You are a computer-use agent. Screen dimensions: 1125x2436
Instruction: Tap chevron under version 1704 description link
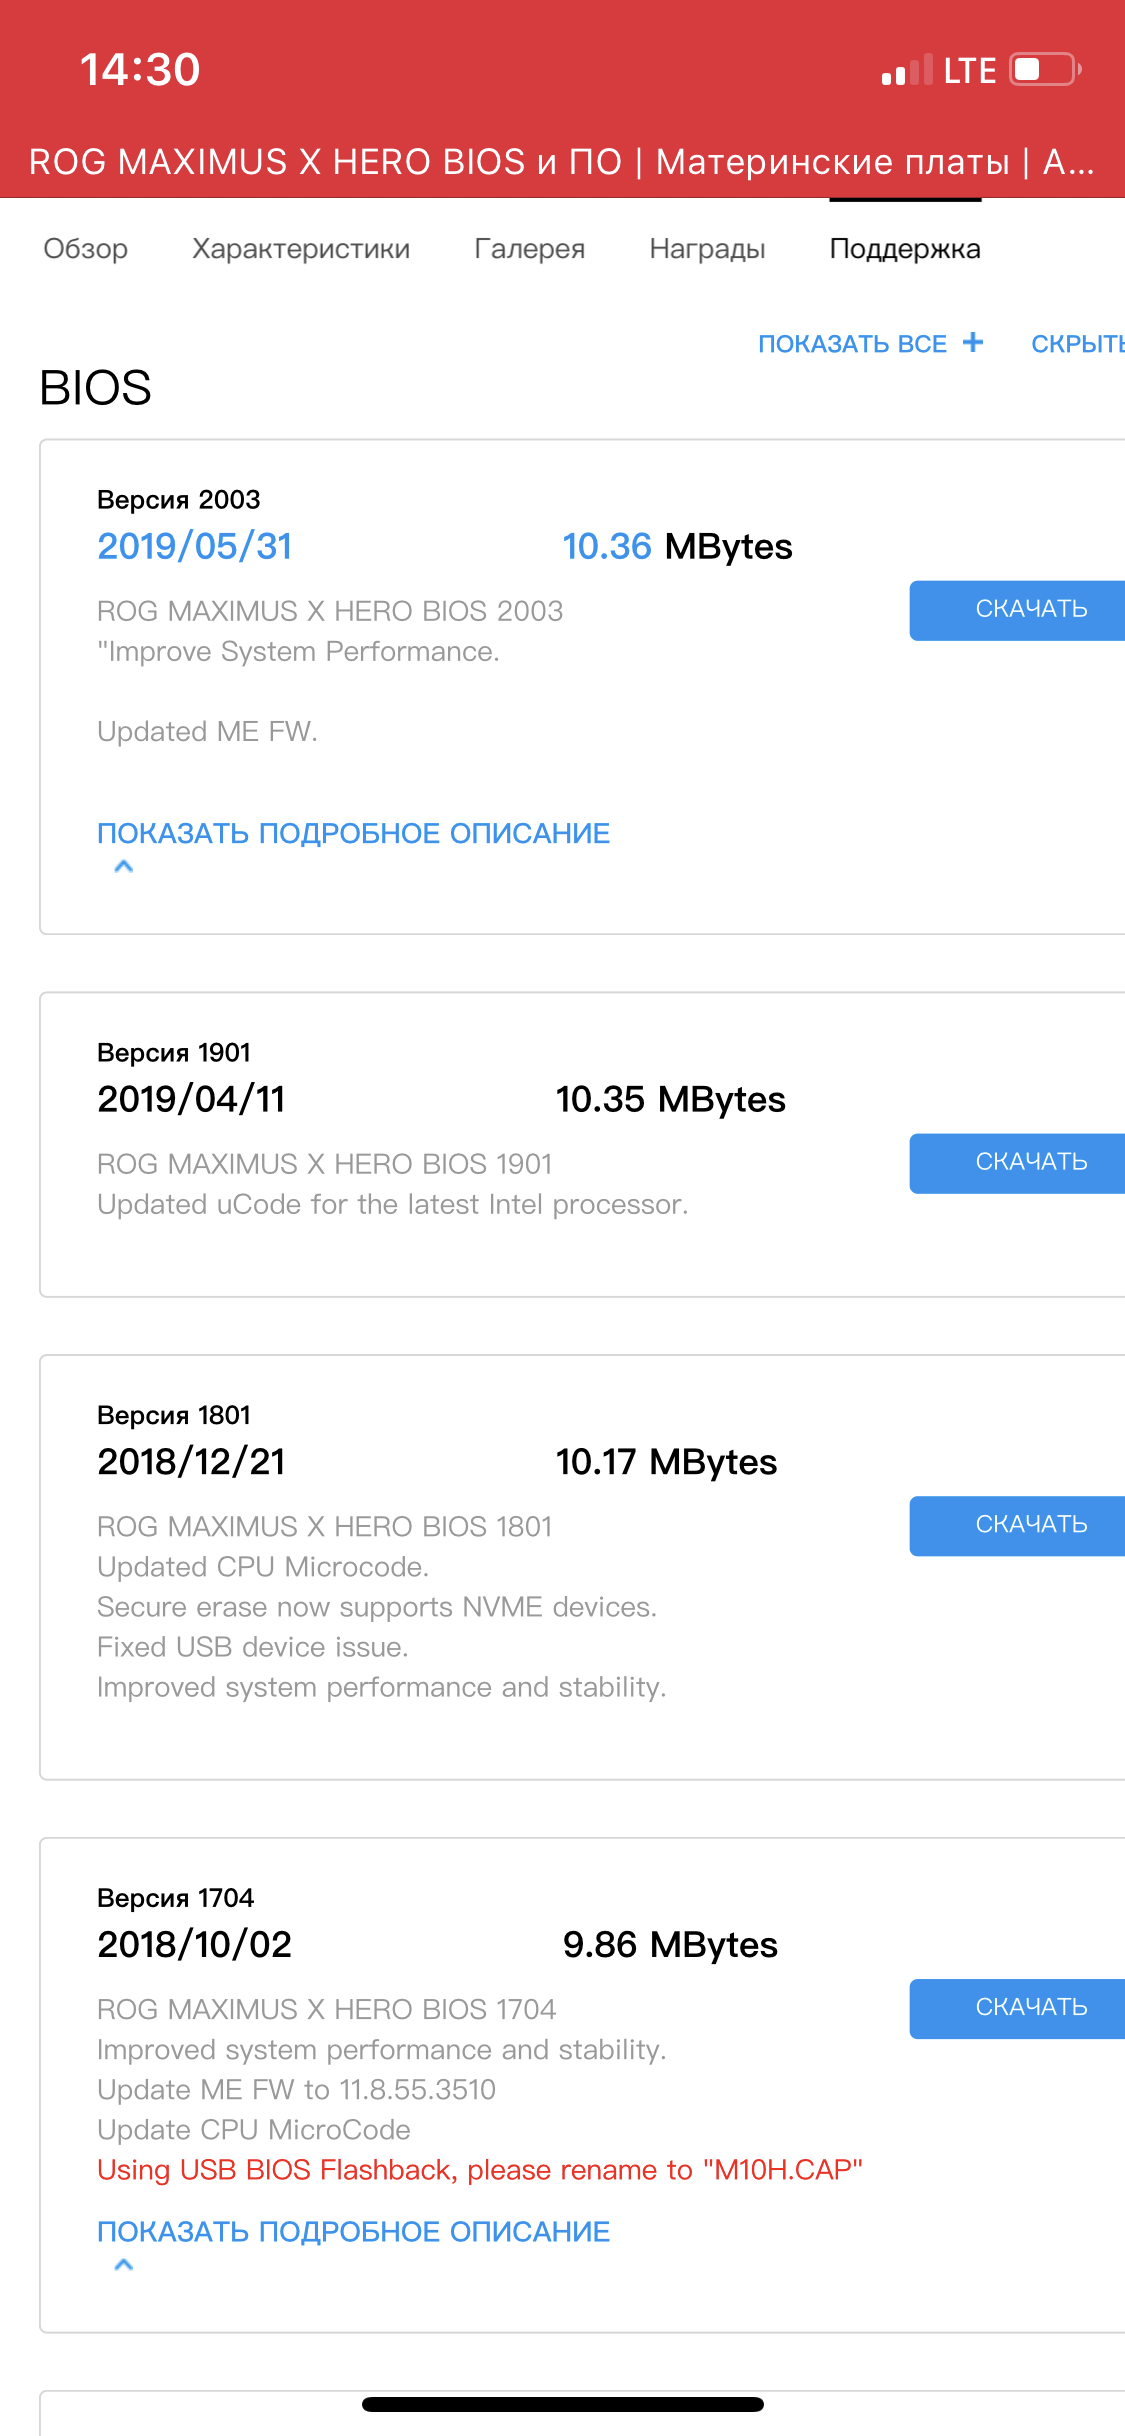[x=124, y=2265]
